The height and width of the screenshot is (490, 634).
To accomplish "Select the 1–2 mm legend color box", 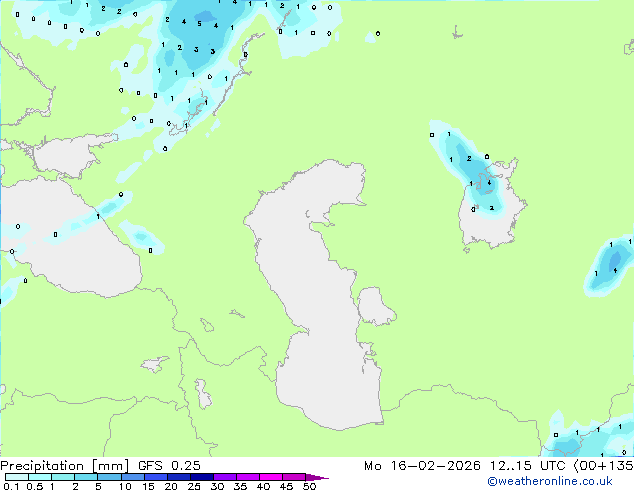I will point(63,477).
